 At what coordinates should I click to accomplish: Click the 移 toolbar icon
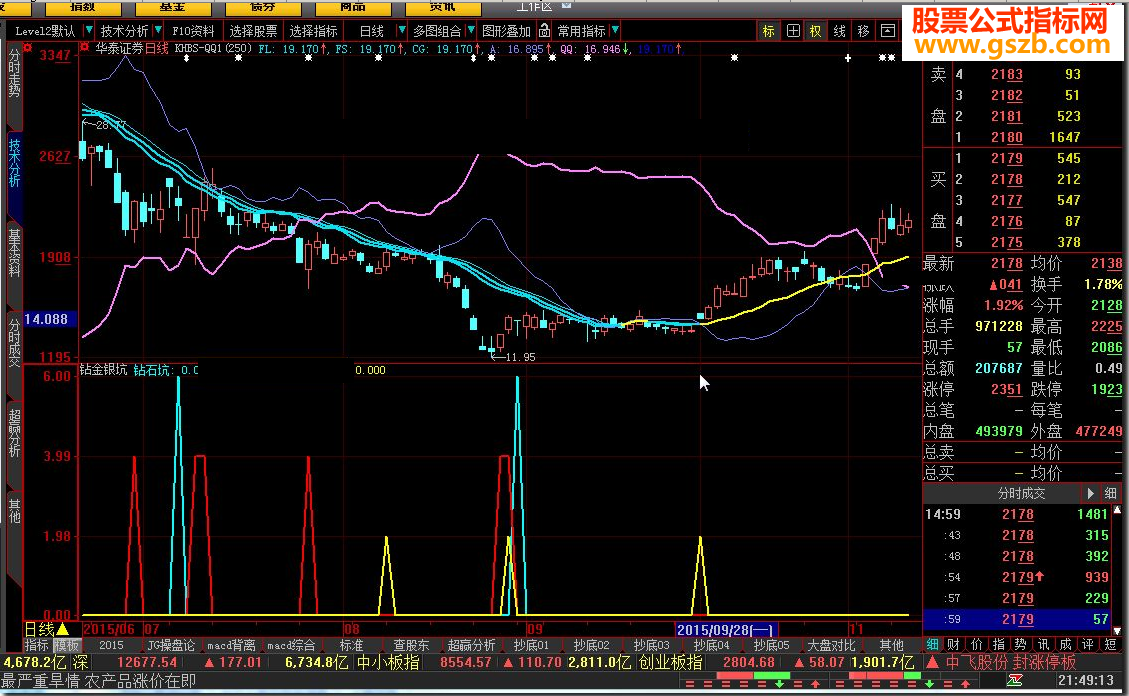click(x=863, y=31)
